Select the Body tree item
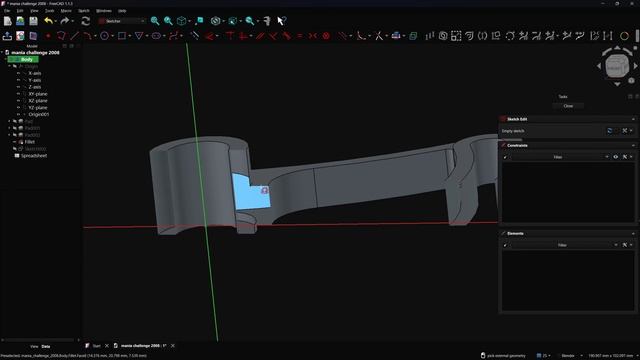 27,60
